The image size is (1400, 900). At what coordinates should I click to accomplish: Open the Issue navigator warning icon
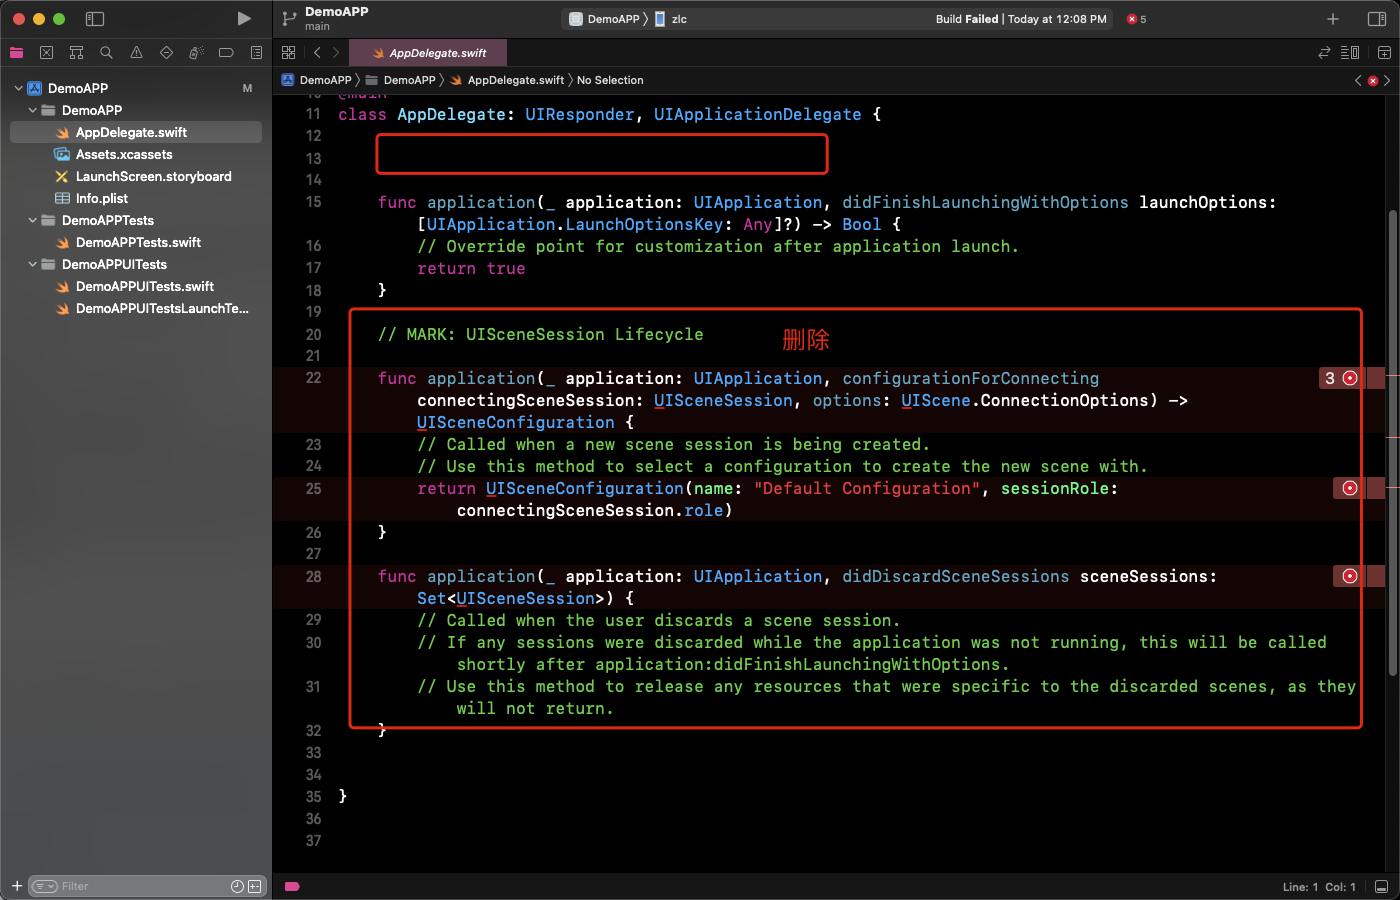[x=136, y=53]
